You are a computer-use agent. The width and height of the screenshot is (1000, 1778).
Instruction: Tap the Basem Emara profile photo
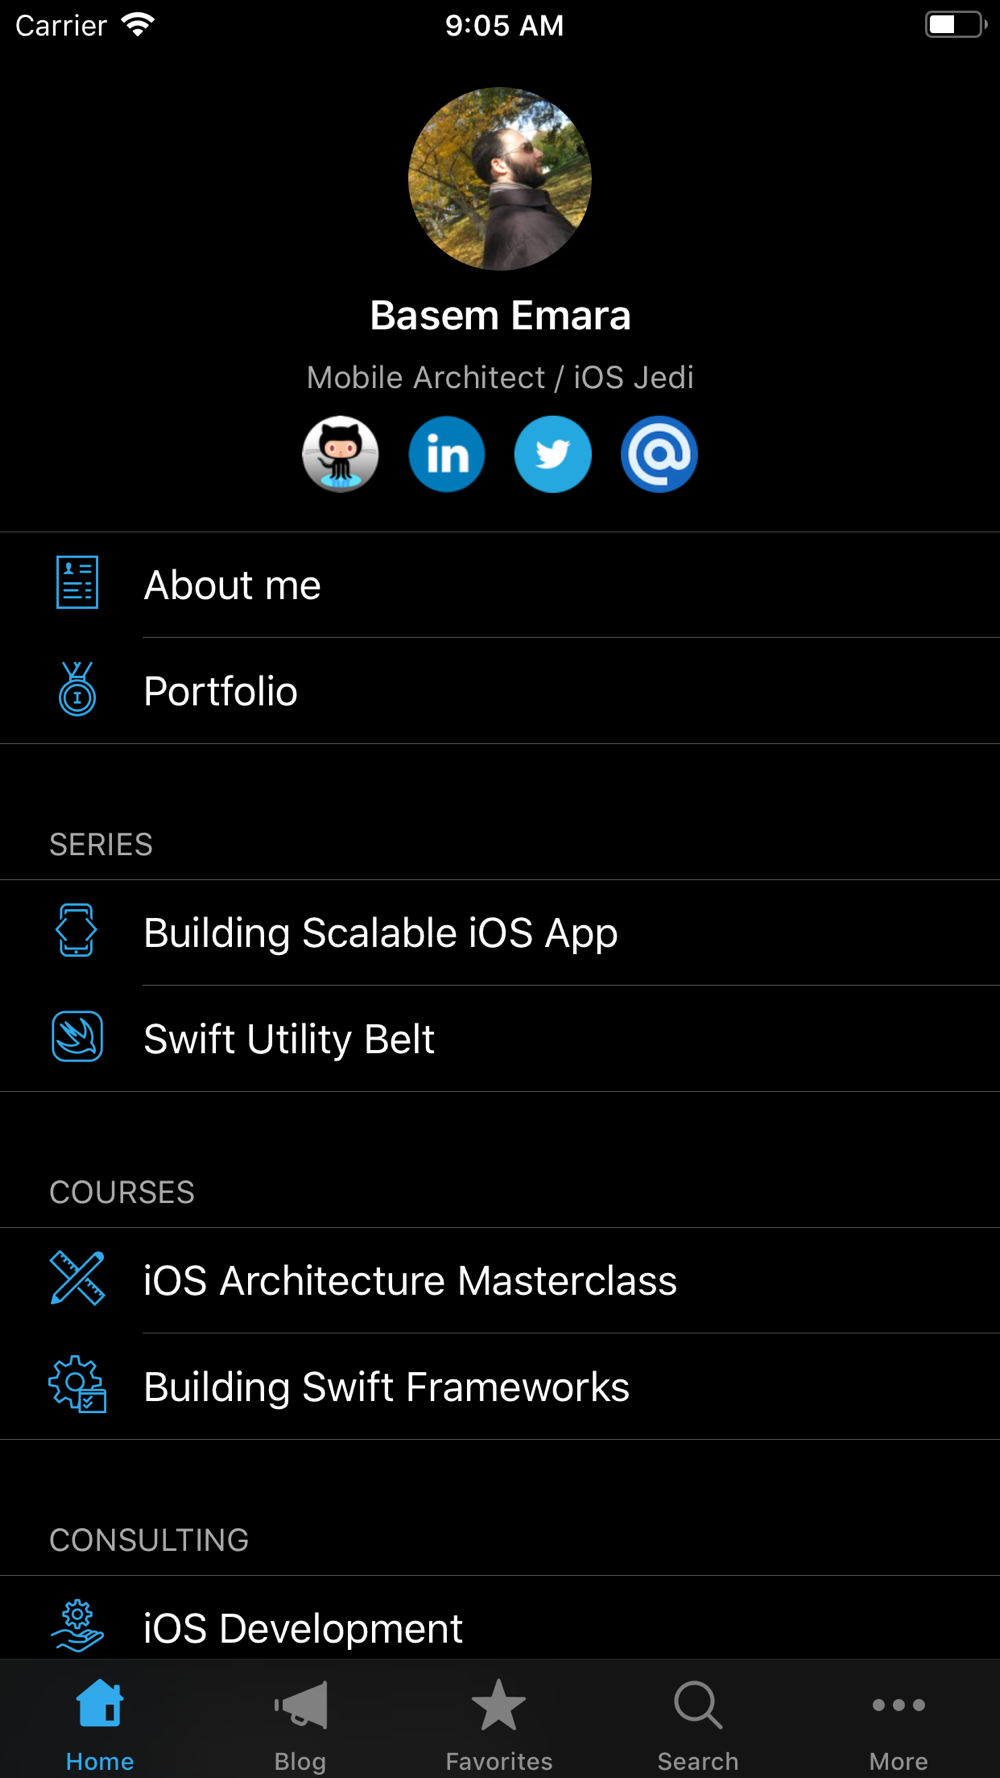[x=500, y=179]
